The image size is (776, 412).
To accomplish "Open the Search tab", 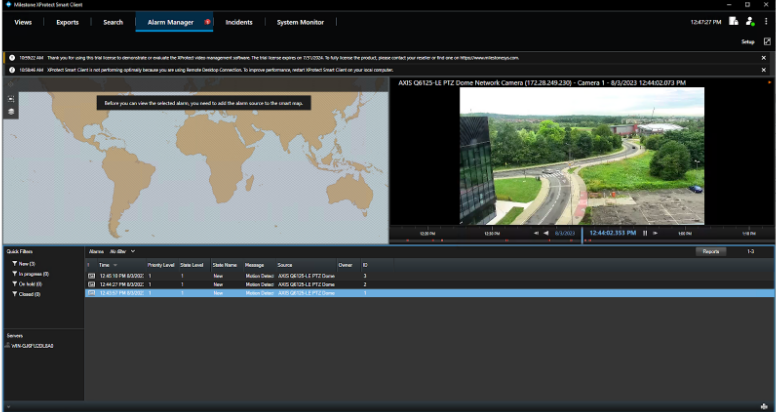I will coord(113,22).
